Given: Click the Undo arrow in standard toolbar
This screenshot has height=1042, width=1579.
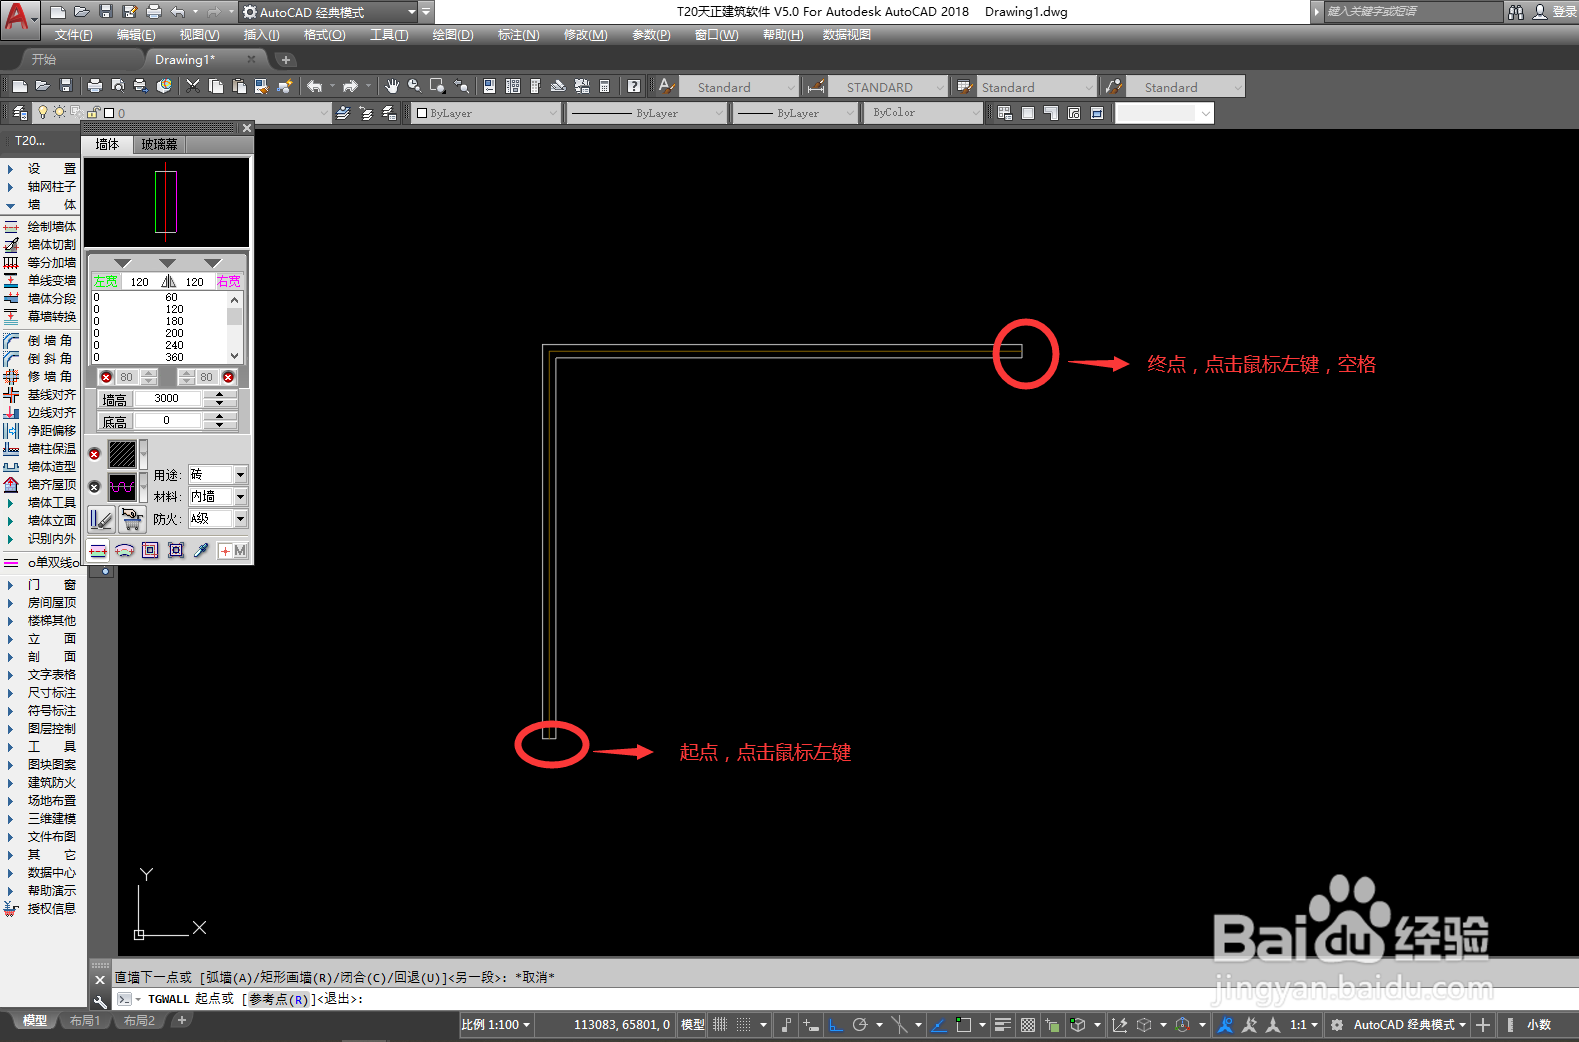Looking at the screenshot, I should 314,86.
